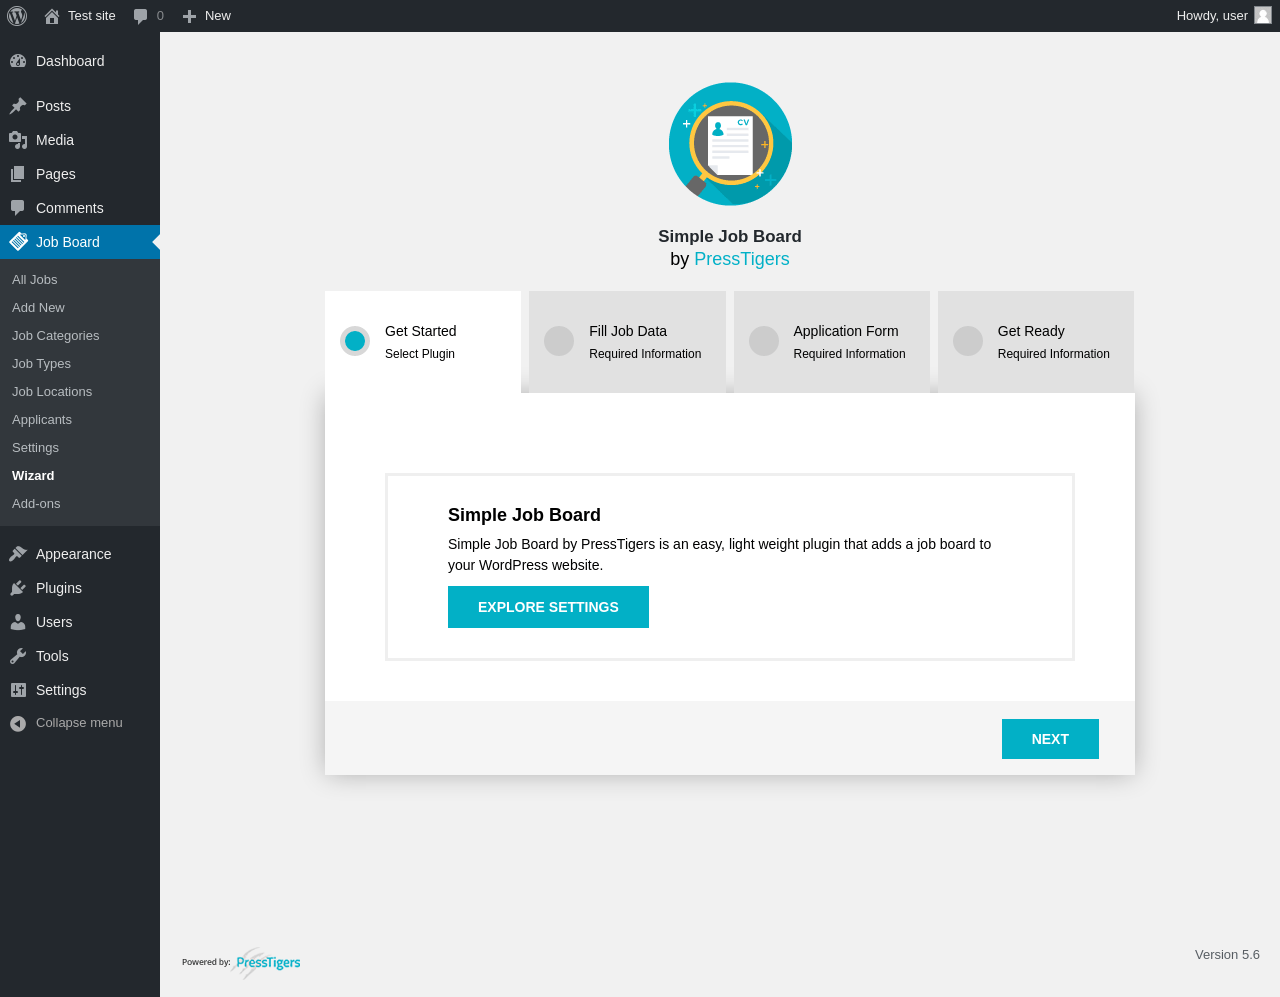Switch to the Fill Job Data tab
Viewport: 1280px width, 997px height.
627,342
